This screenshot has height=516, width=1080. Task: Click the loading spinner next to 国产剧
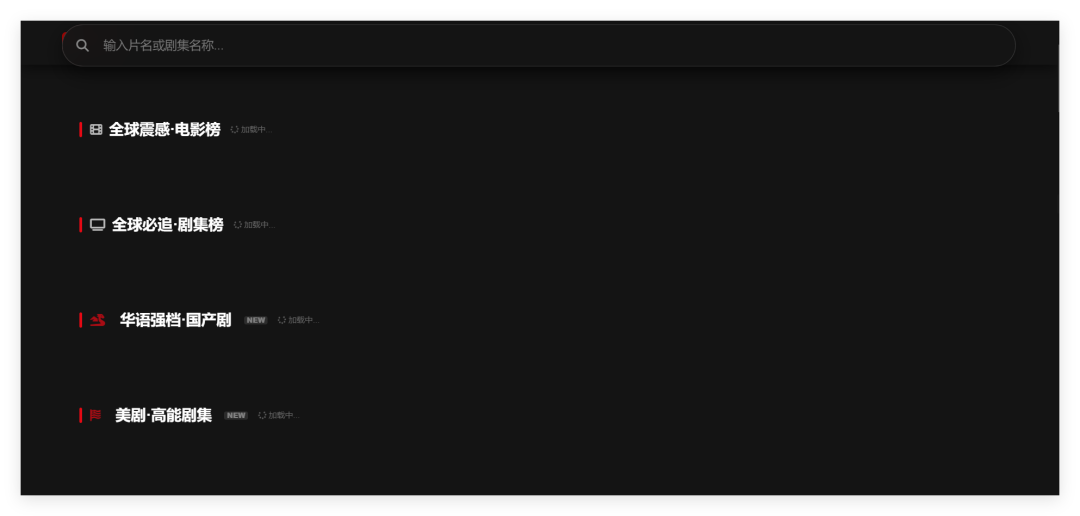point(282,320)
